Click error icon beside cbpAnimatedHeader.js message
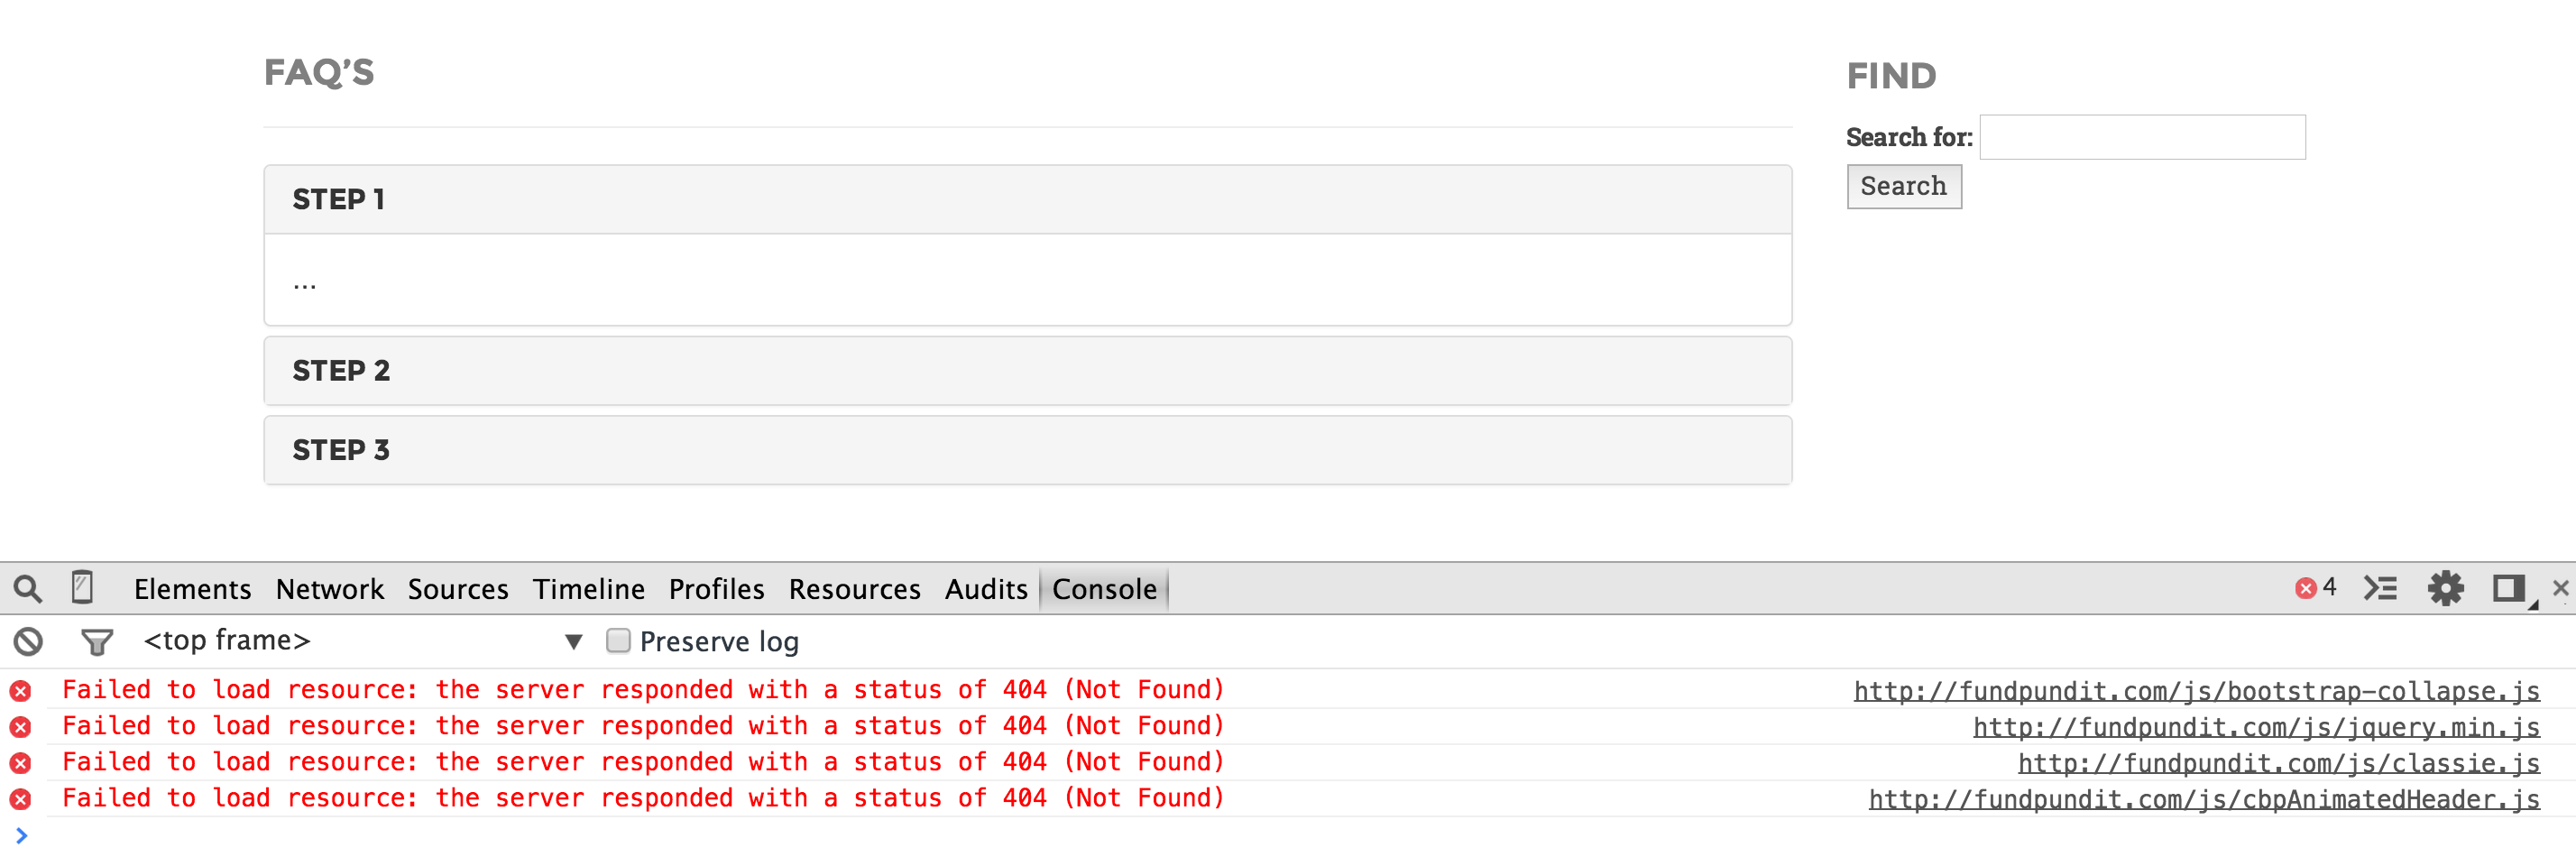 point(21,799)
